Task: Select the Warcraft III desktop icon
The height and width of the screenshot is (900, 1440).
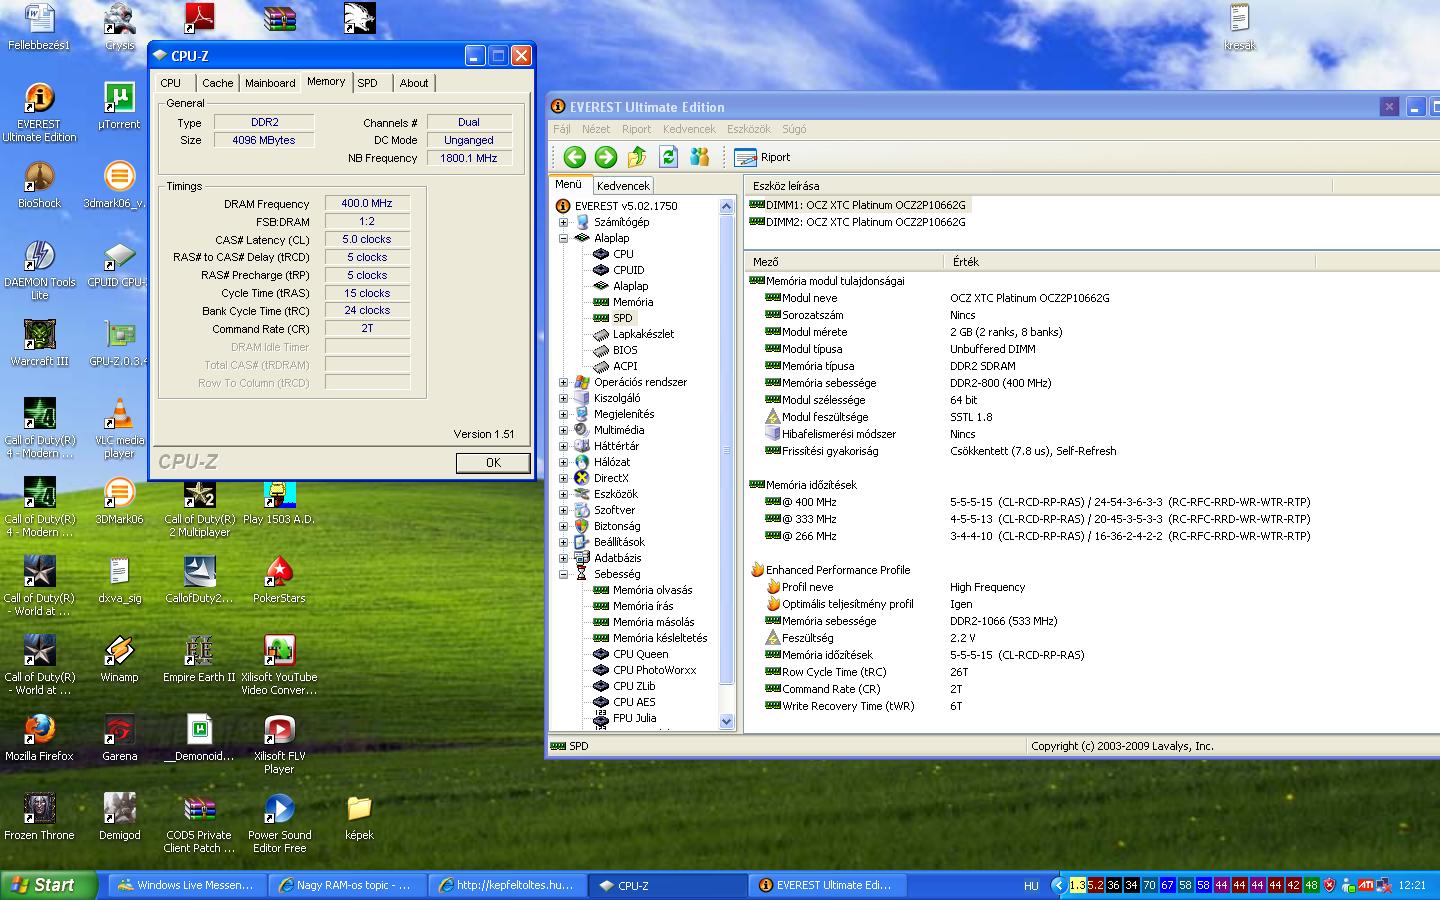Action: point(39,343)
